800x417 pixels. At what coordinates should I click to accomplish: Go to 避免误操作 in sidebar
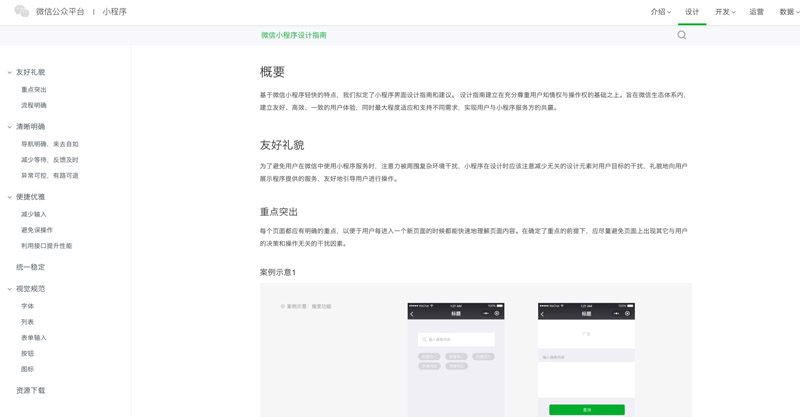click(37, 230)
